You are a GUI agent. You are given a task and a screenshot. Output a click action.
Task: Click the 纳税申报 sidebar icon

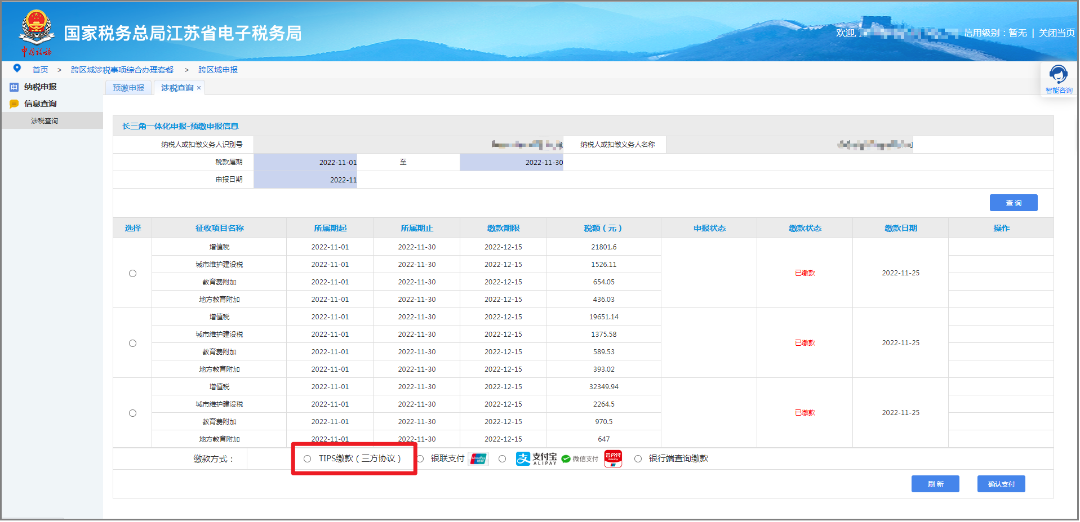[13, 87]
